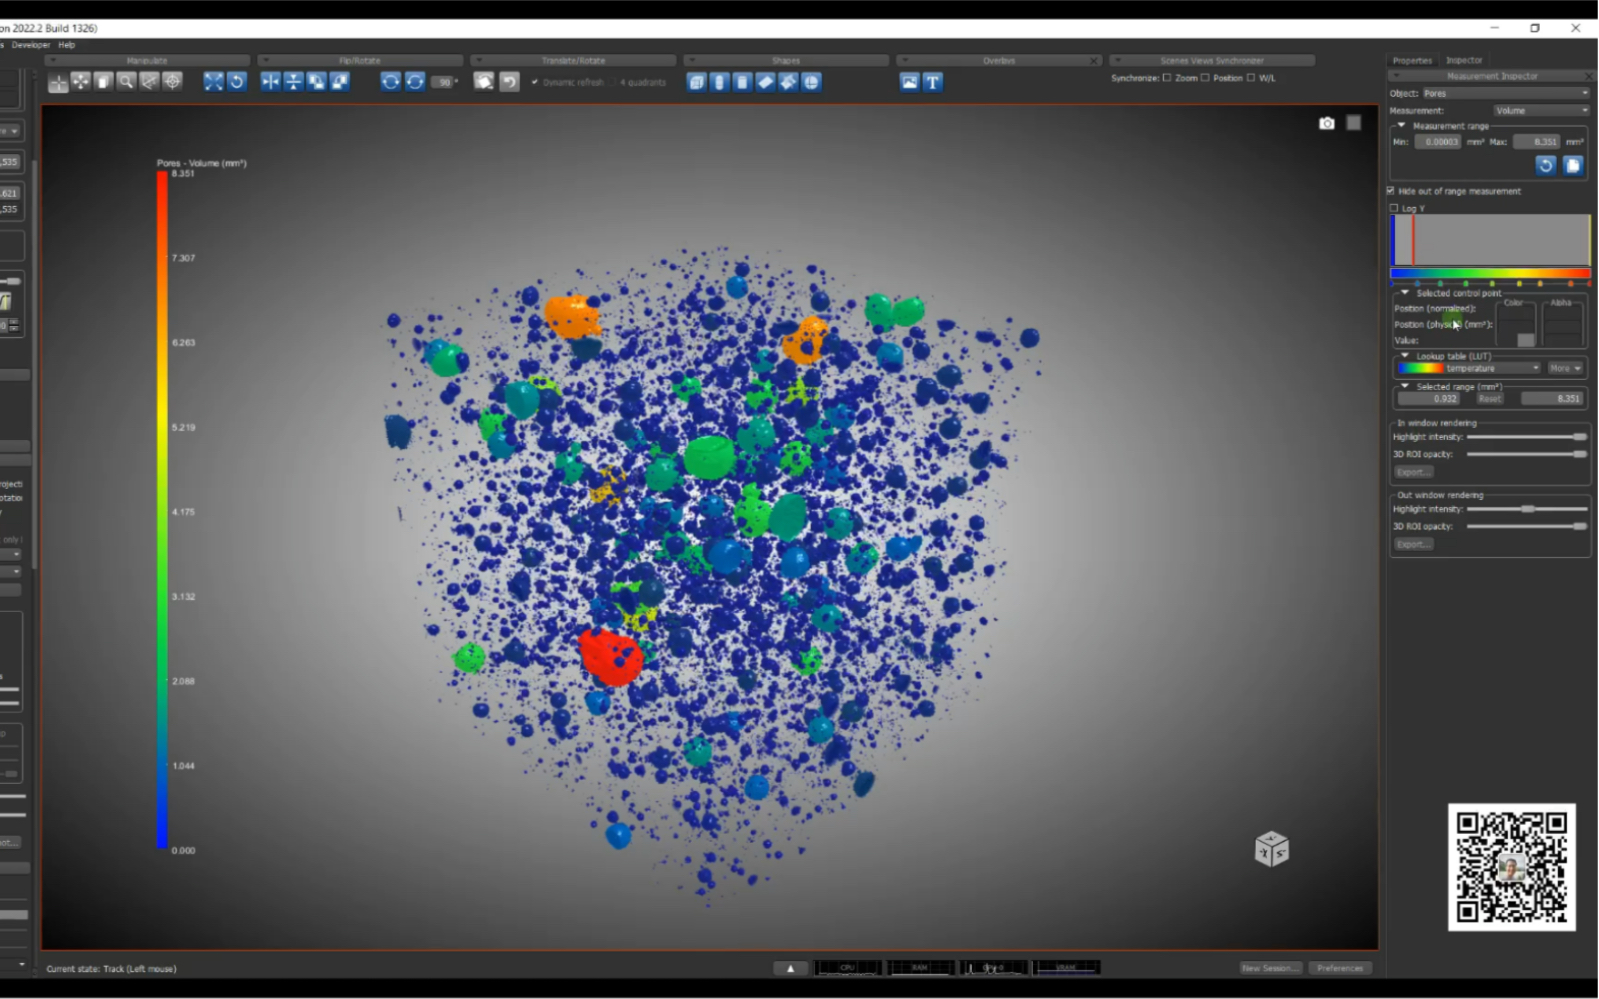Click the fit-to-view expand arrows icon
This screenshot has width=1599, height=999.
point(214,82)
